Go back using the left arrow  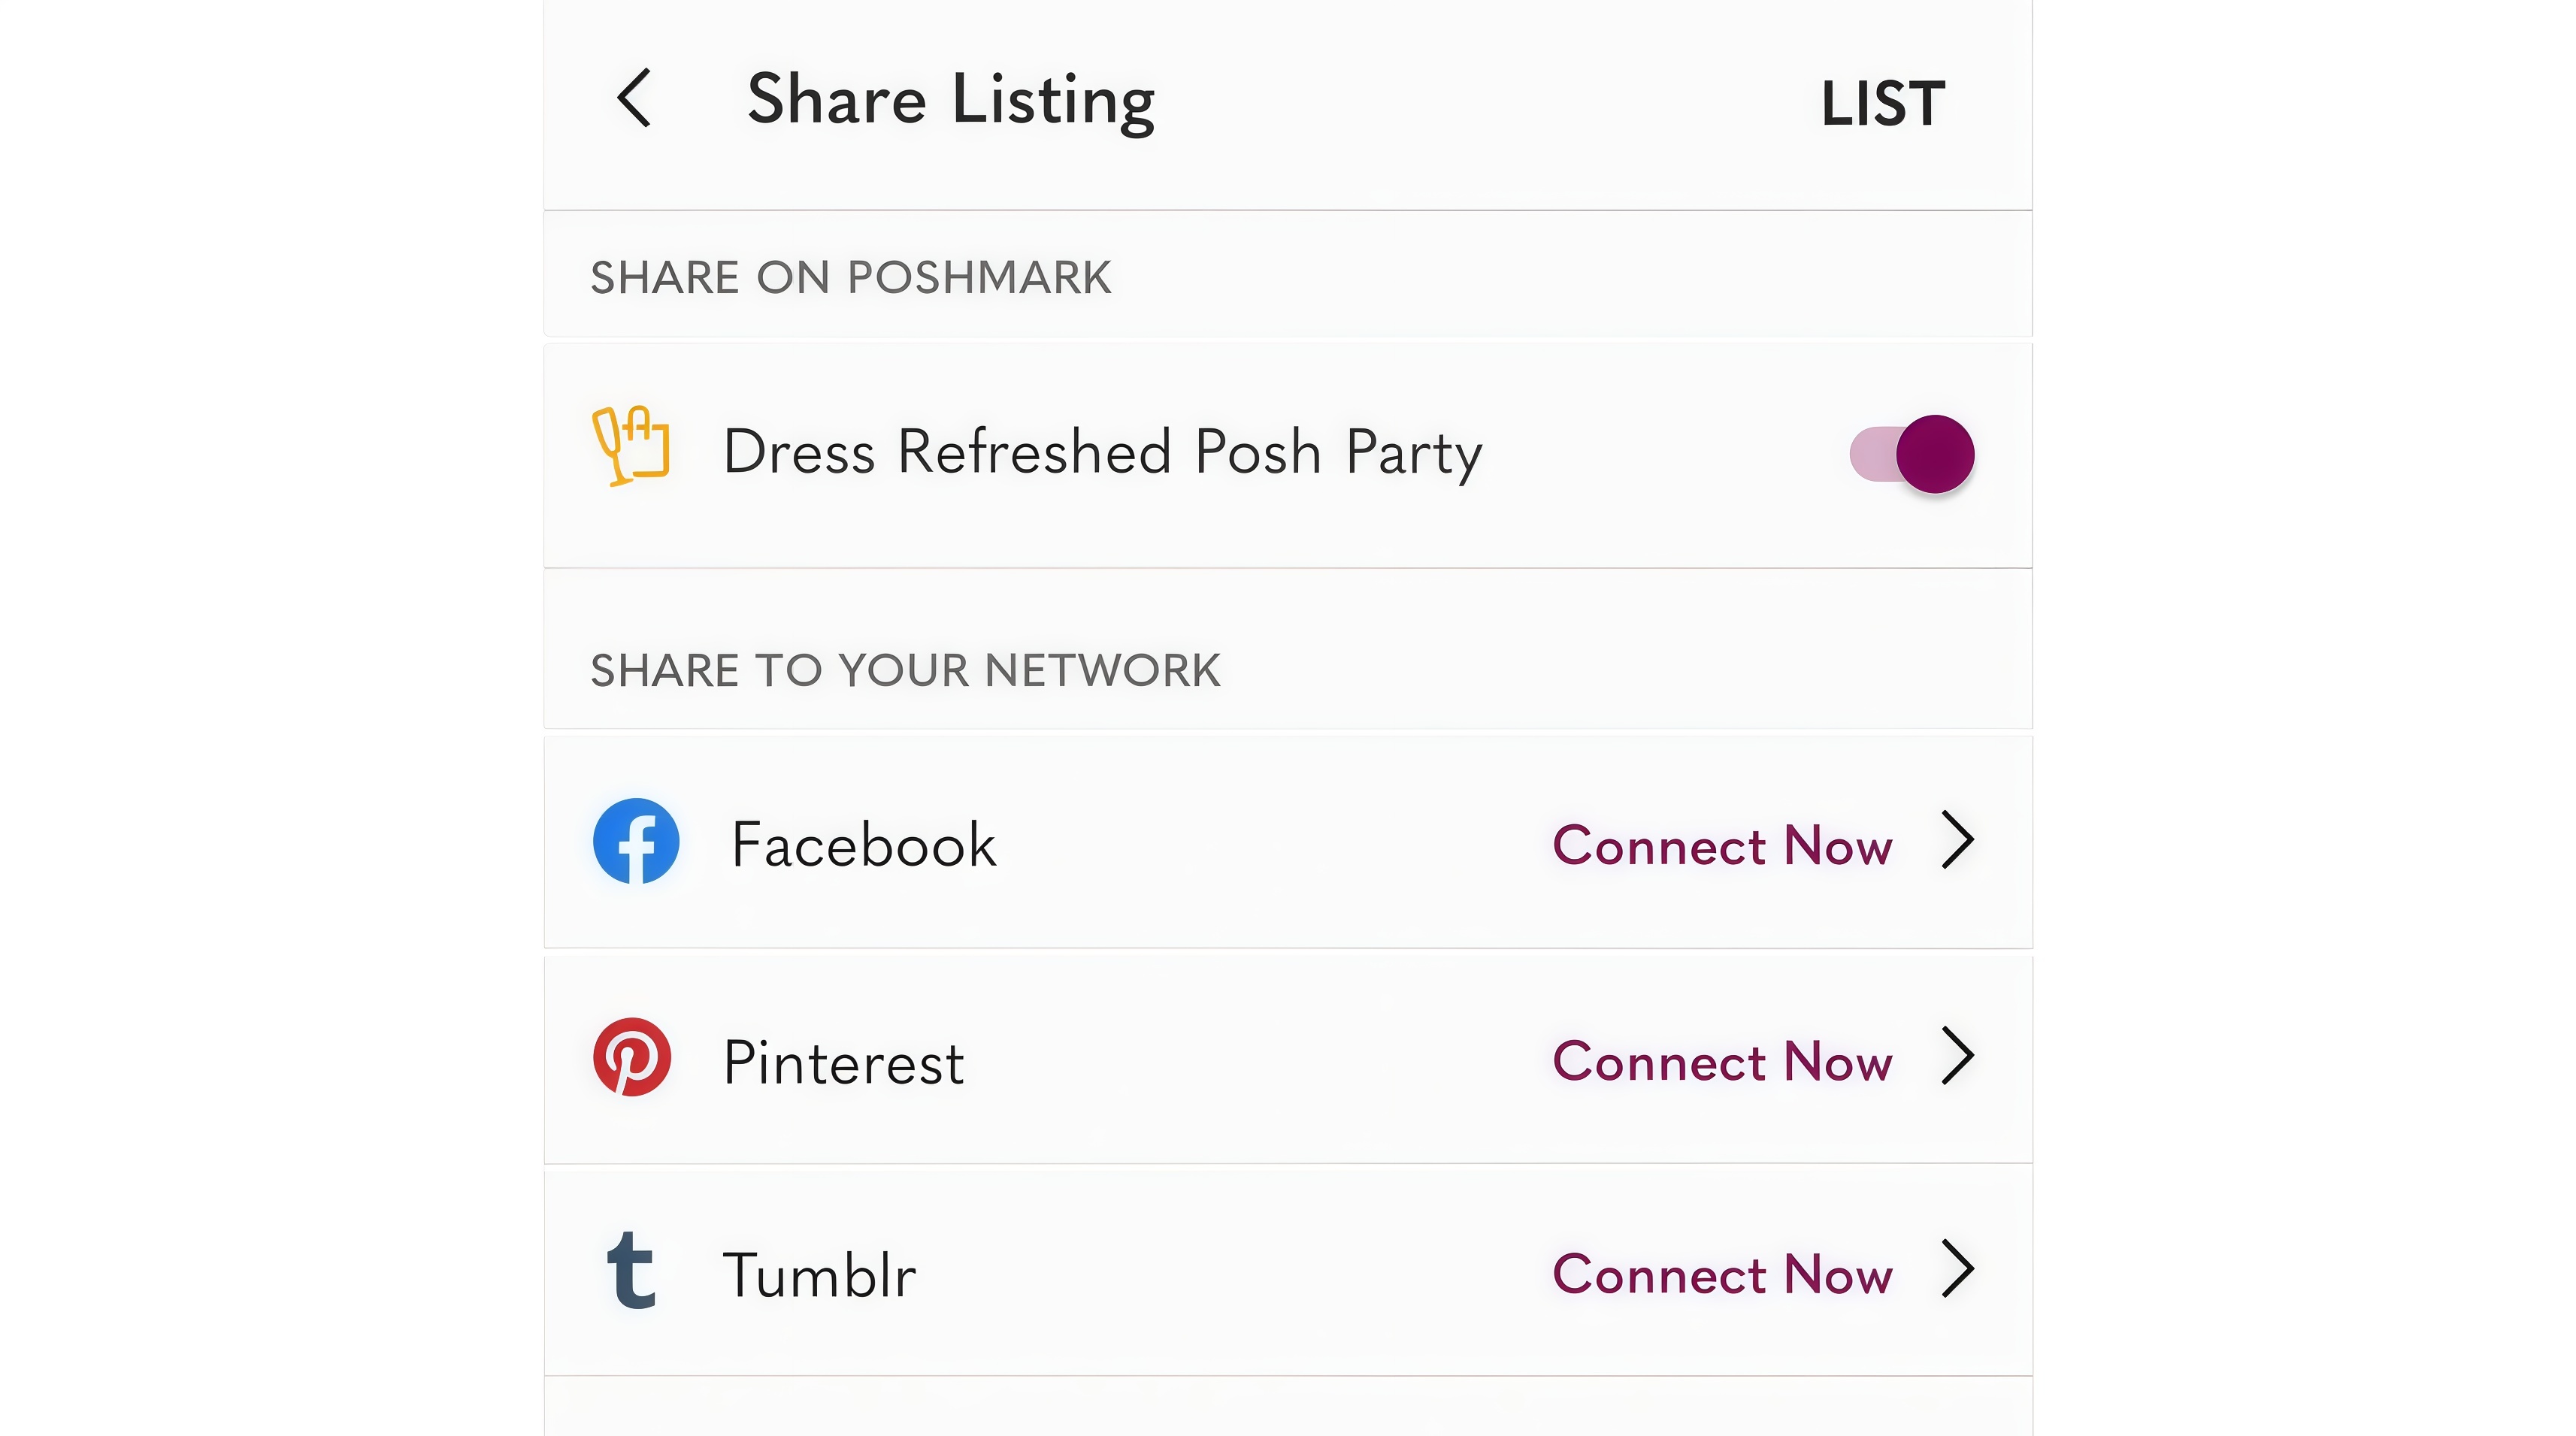[x=634, y=98]
